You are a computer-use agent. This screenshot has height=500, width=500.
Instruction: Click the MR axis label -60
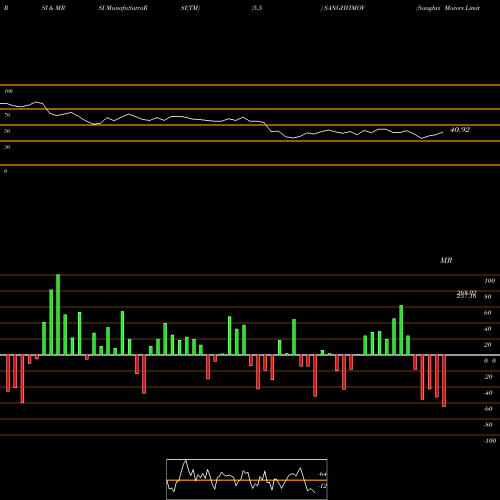point(487,409)
